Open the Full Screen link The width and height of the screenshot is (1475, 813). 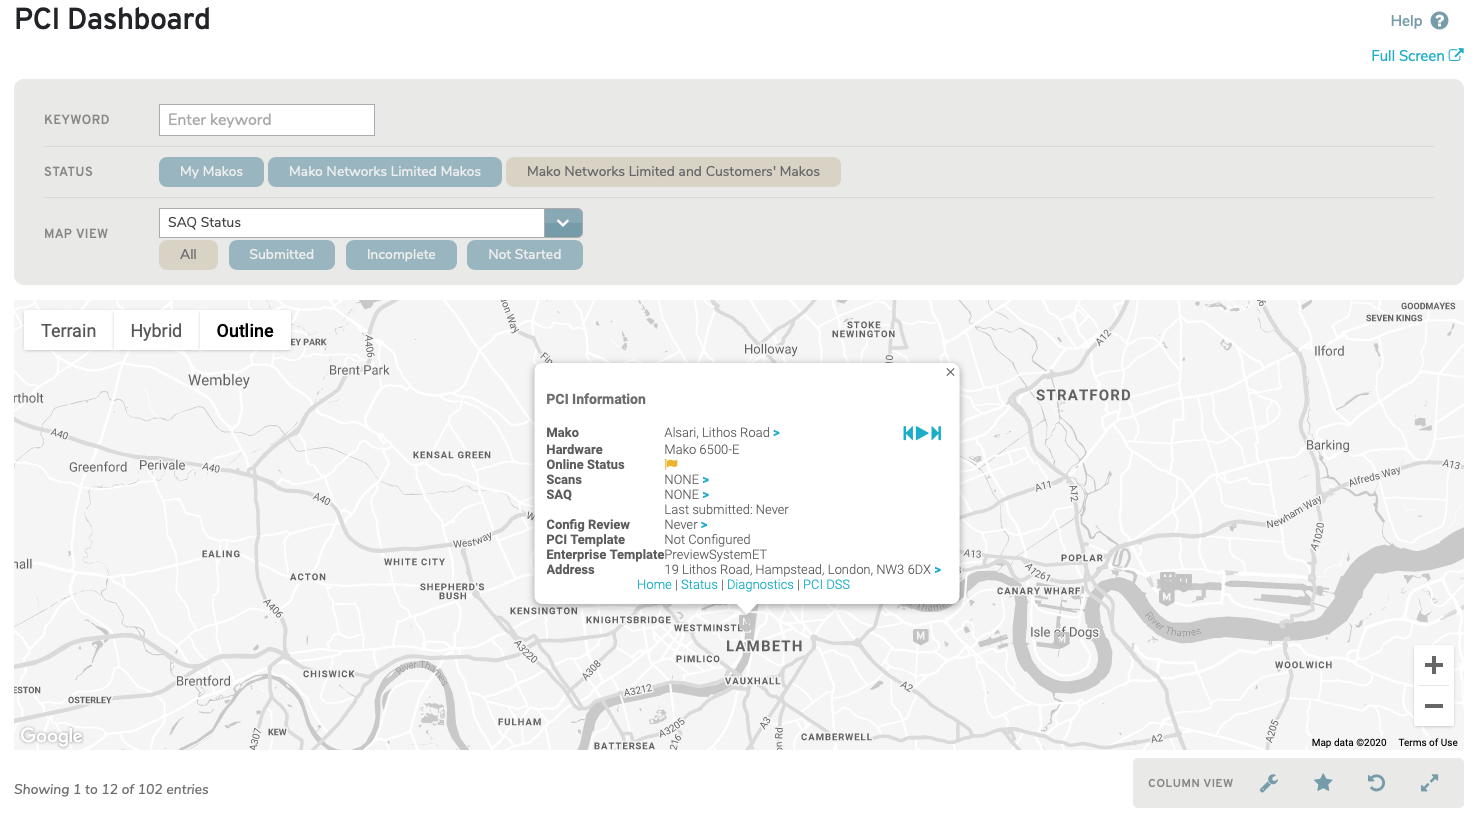pyautogui.click(x=1416, y=55)
